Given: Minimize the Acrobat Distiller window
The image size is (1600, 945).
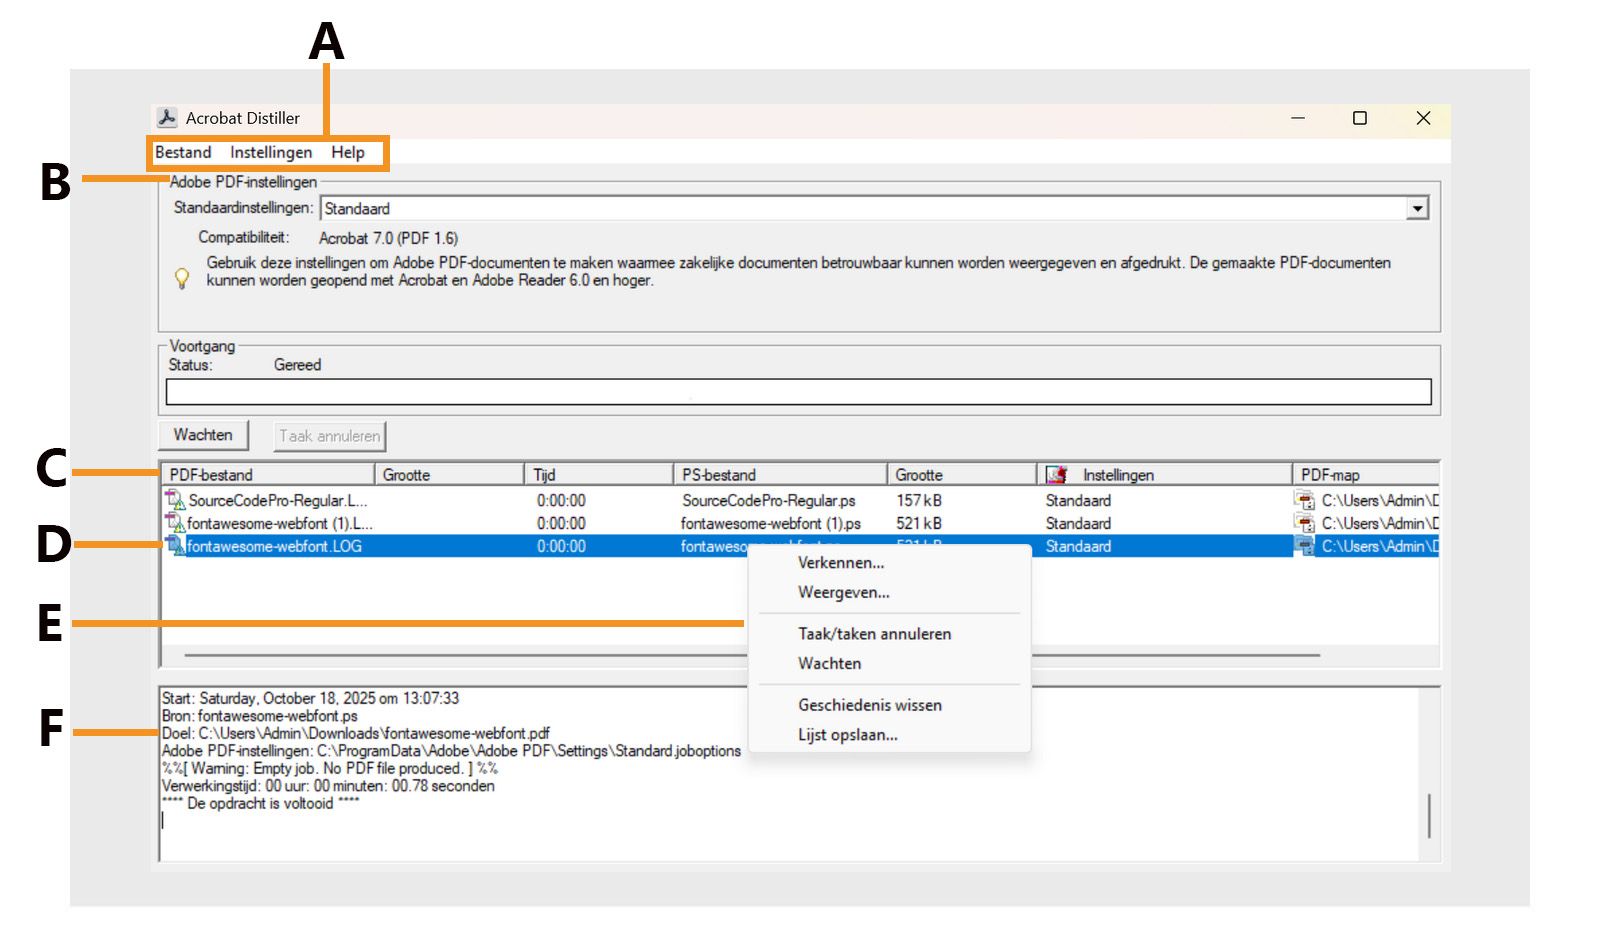Looking at the screenshot, I should 1298,118.
